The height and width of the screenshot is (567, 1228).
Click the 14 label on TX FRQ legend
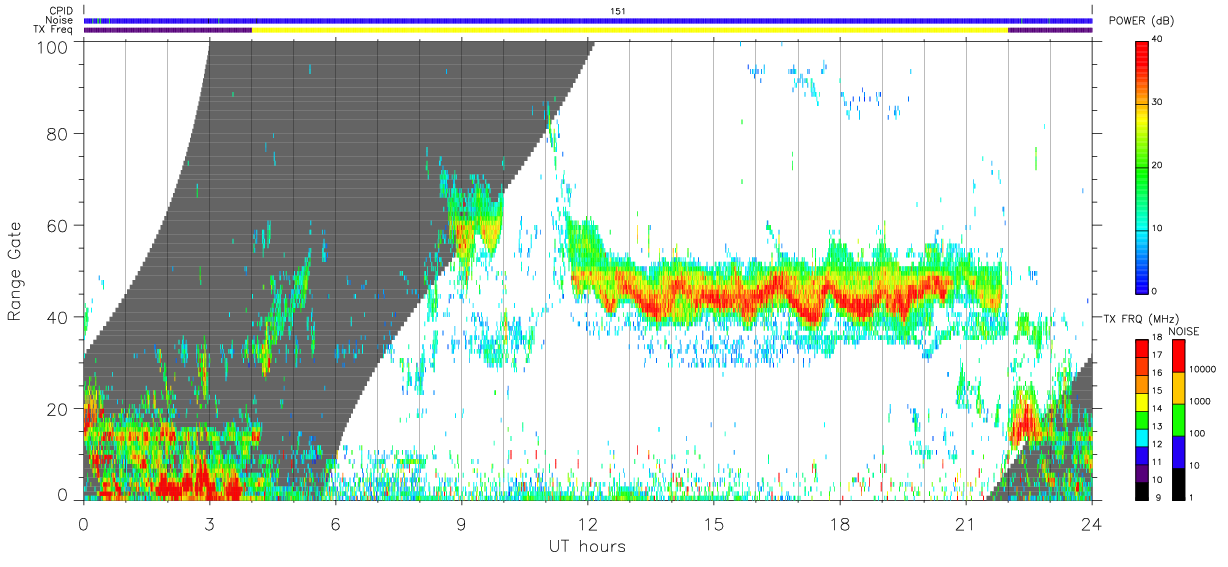pyautogui.click(x=1158, y=408)
